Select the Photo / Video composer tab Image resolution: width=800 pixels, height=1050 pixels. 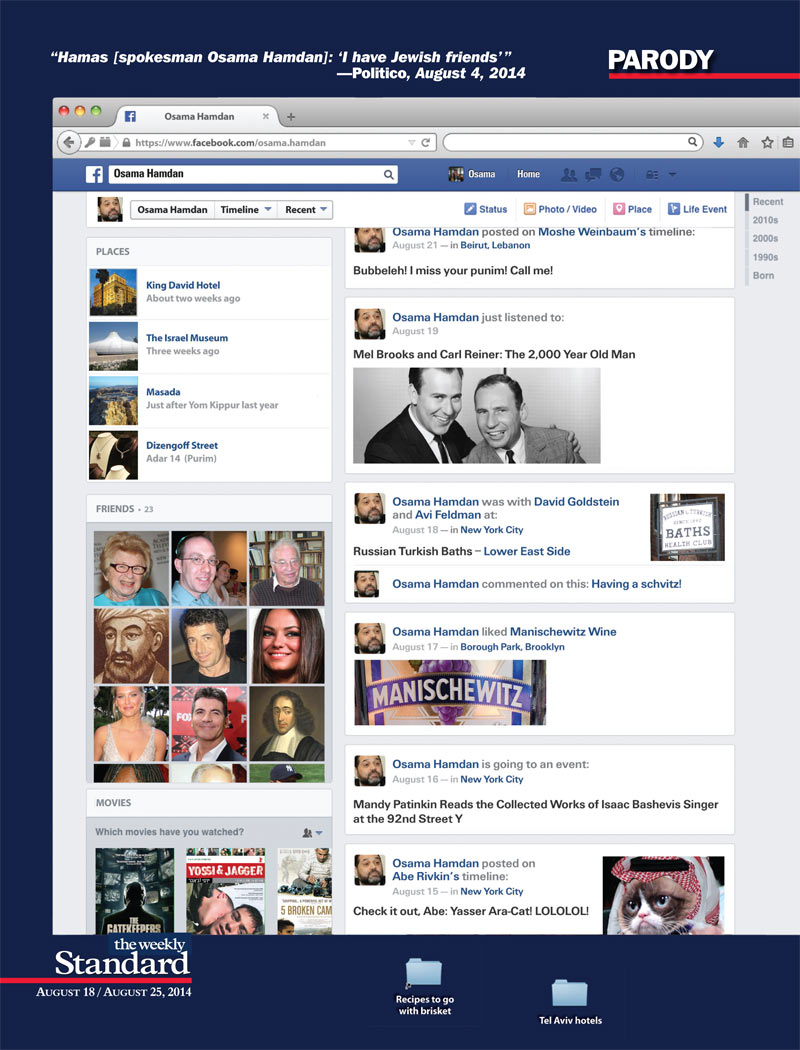tap(560, 210)
